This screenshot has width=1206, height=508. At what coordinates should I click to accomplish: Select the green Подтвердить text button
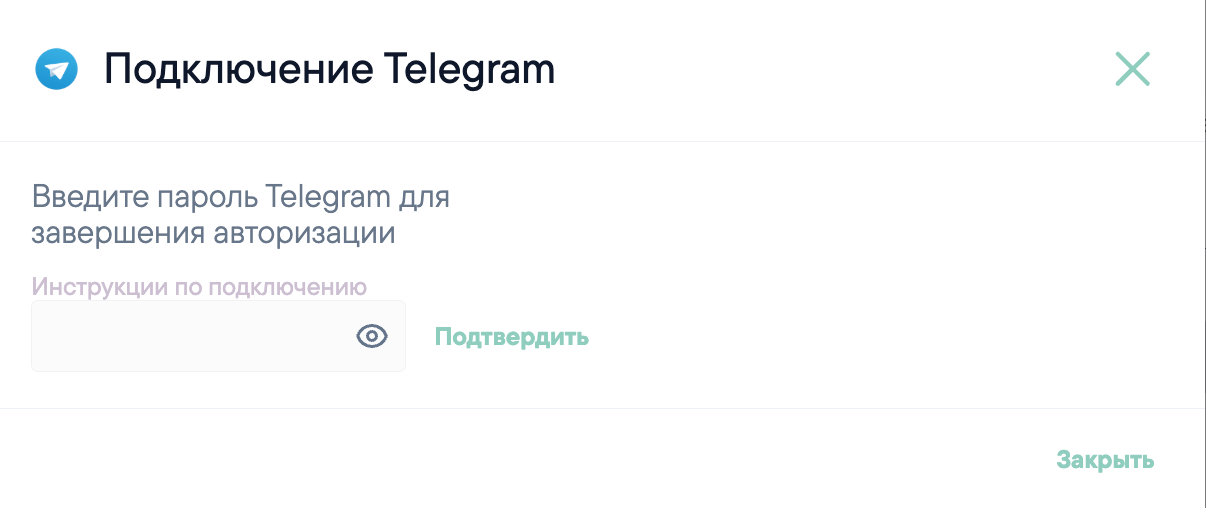click(512, 337)
